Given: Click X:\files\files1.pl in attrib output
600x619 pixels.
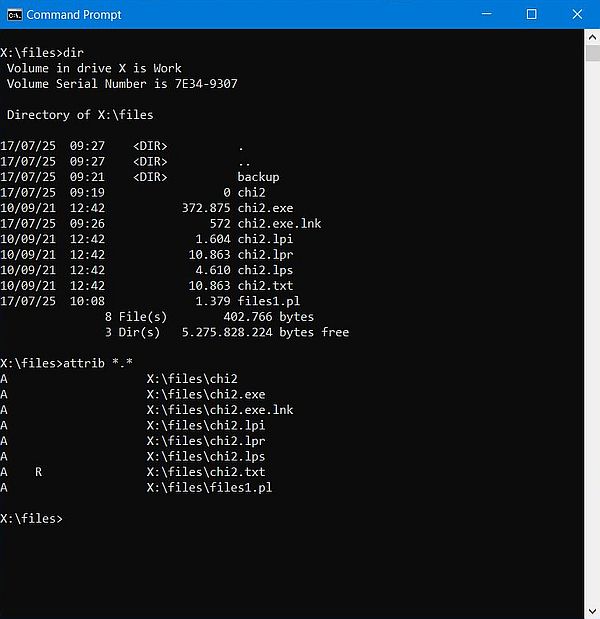Looking at the screenshot, I should [x=209, y=488].
